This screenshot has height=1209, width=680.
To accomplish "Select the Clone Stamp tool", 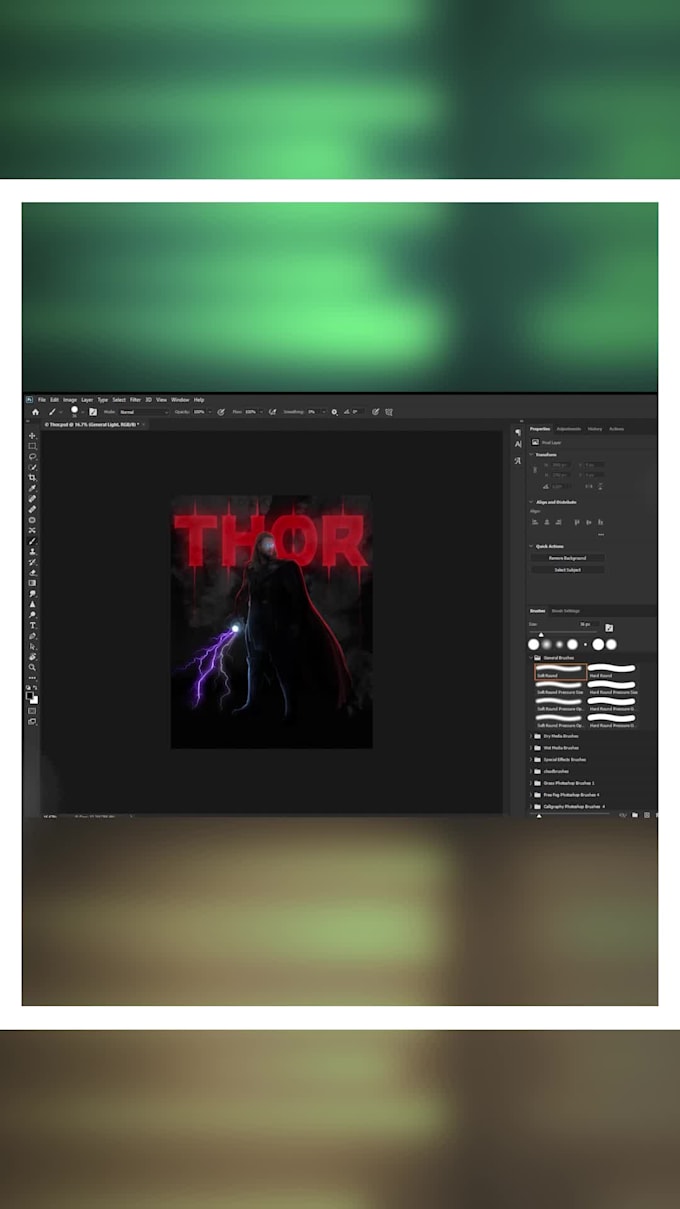I will [x=32, y=551].
